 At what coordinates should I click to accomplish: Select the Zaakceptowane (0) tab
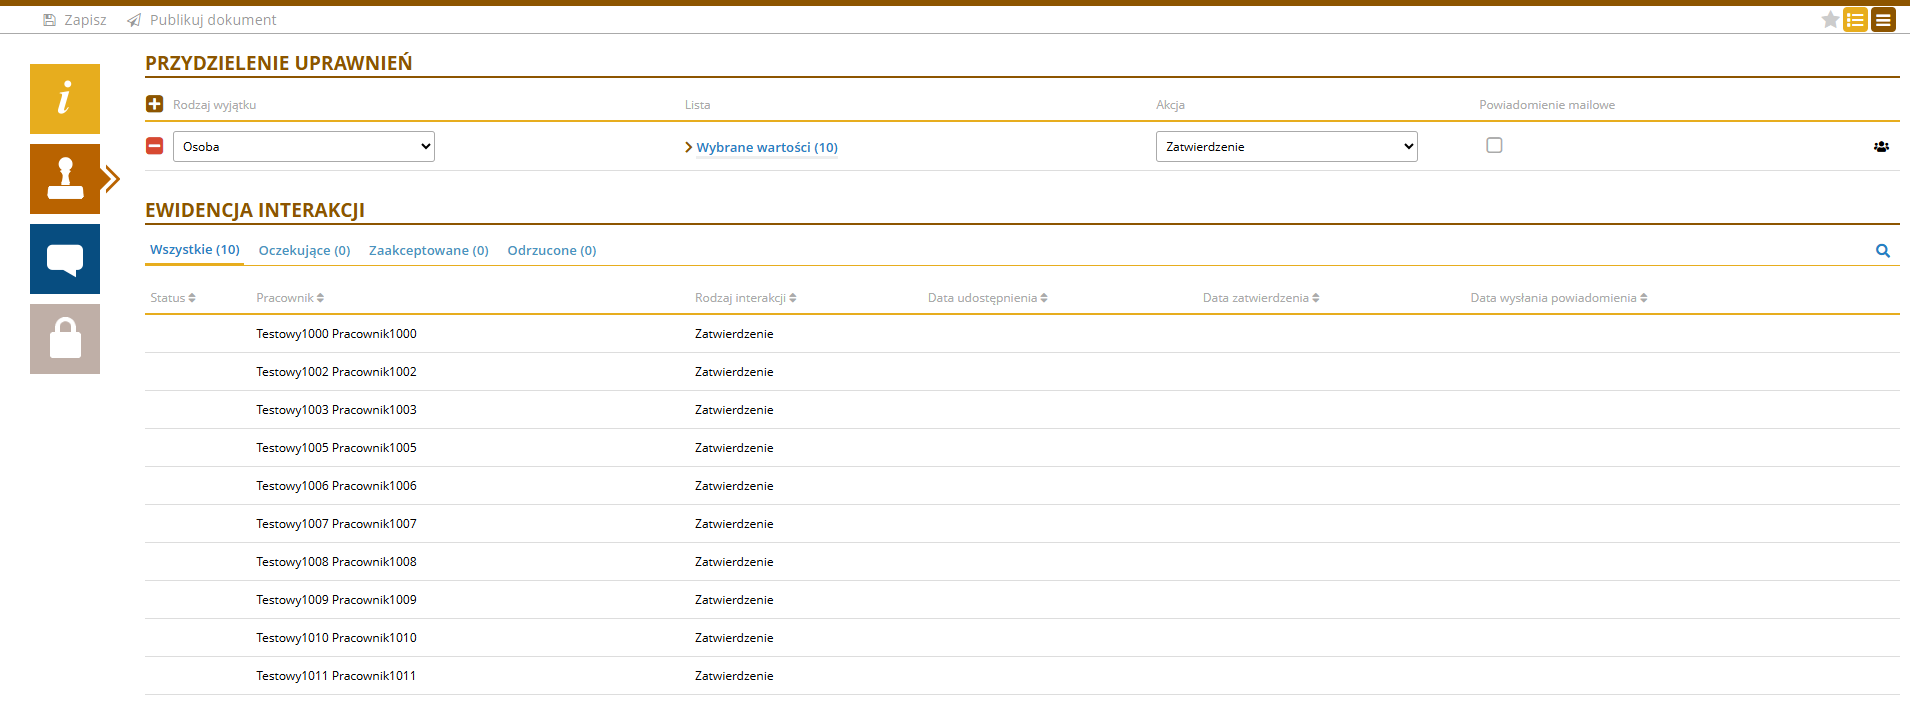[429, 250]
